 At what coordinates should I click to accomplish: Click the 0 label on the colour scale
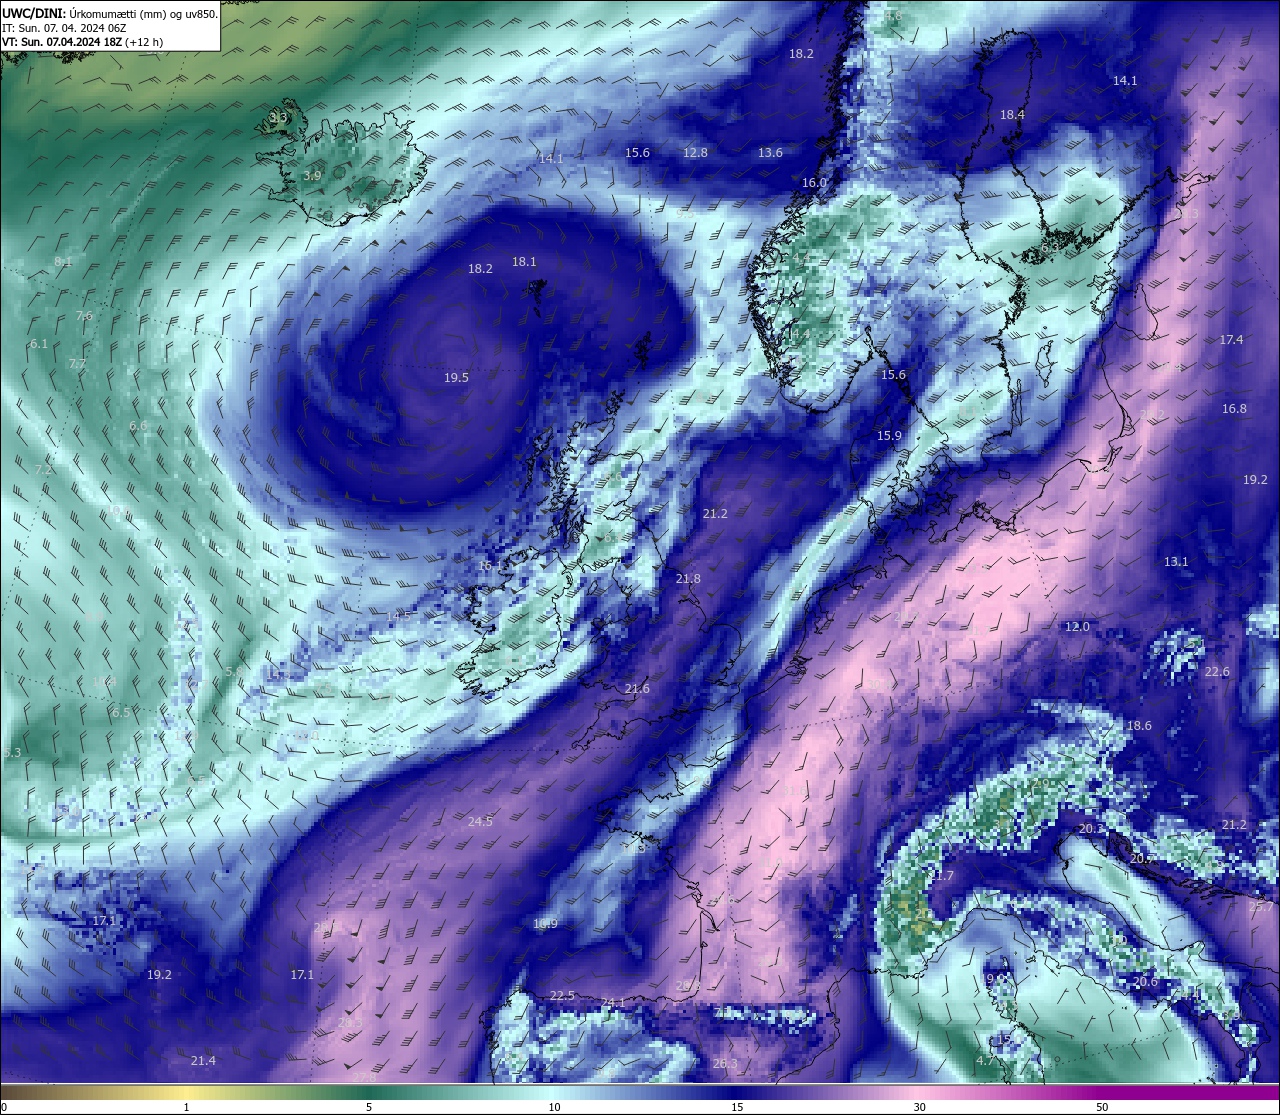coord(4,1107)
